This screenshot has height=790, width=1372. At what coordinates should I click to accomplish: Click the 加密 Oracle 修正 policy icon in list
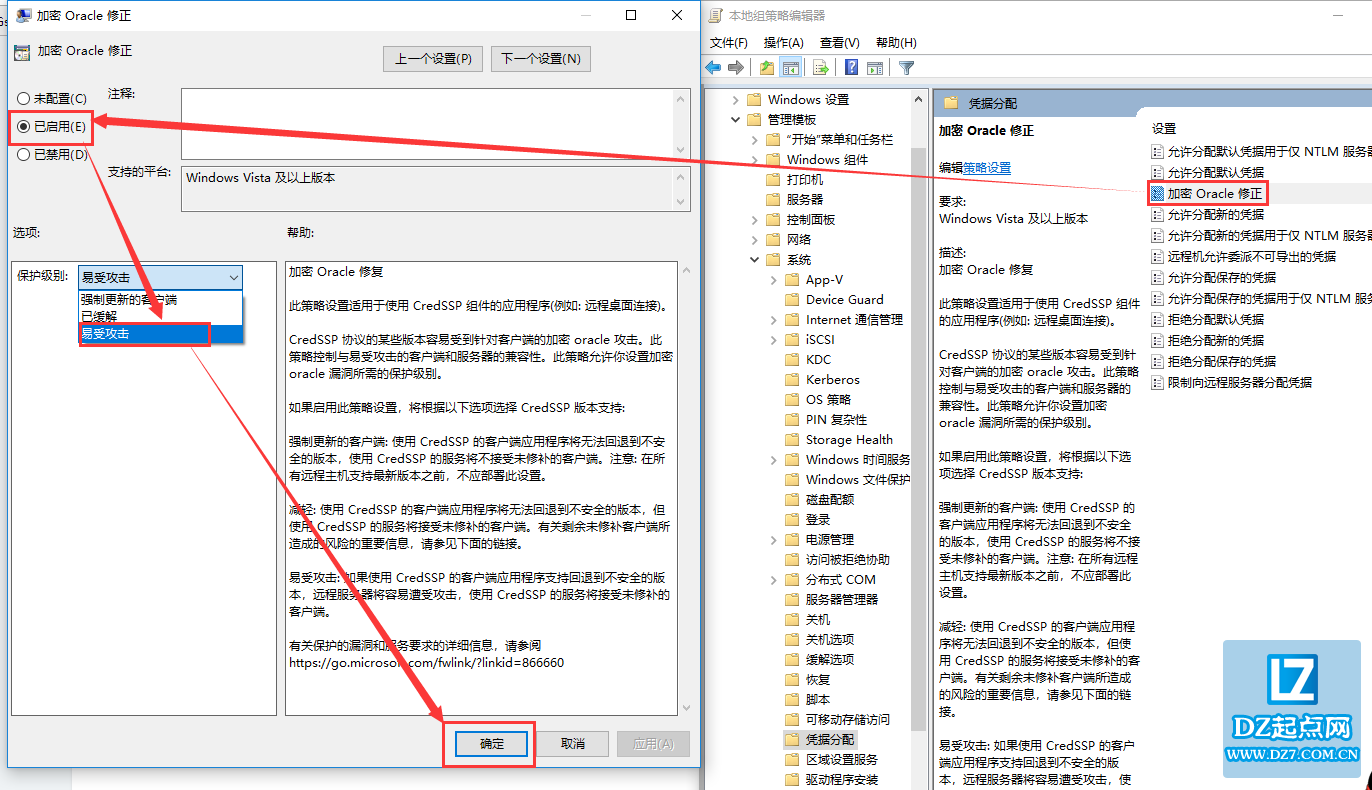tap(1158, 193)
